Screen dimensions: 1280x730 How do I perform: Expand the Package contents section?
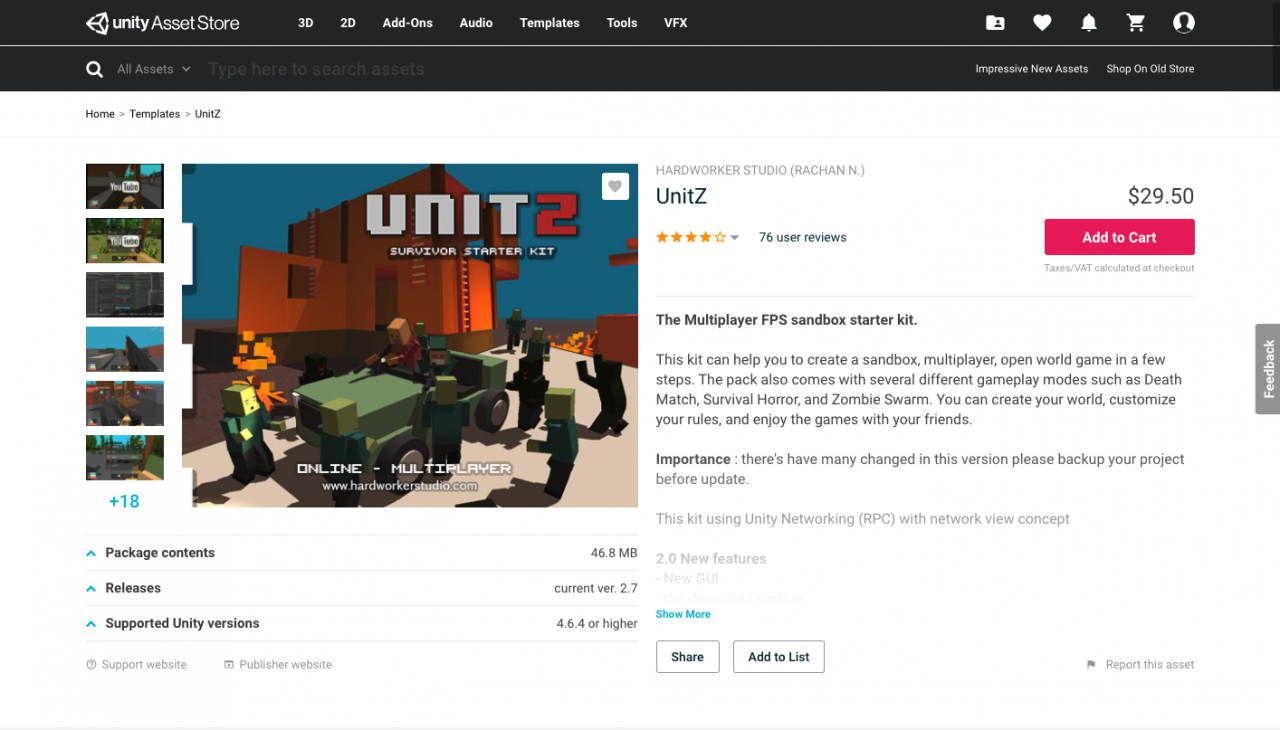pos(362,553)
